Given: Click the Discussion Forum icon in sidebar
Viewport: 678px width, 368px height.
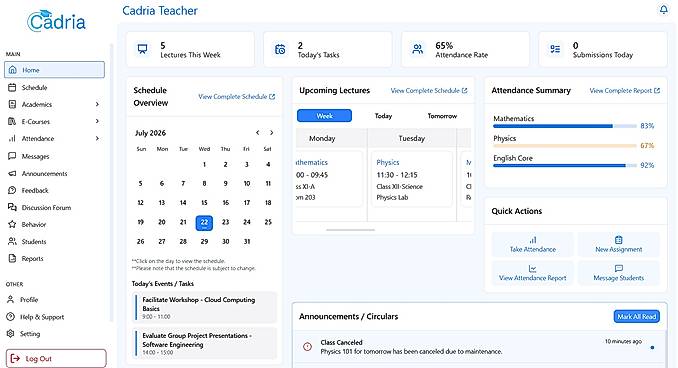Looking at the screenshot, I should tap(12, 207).
